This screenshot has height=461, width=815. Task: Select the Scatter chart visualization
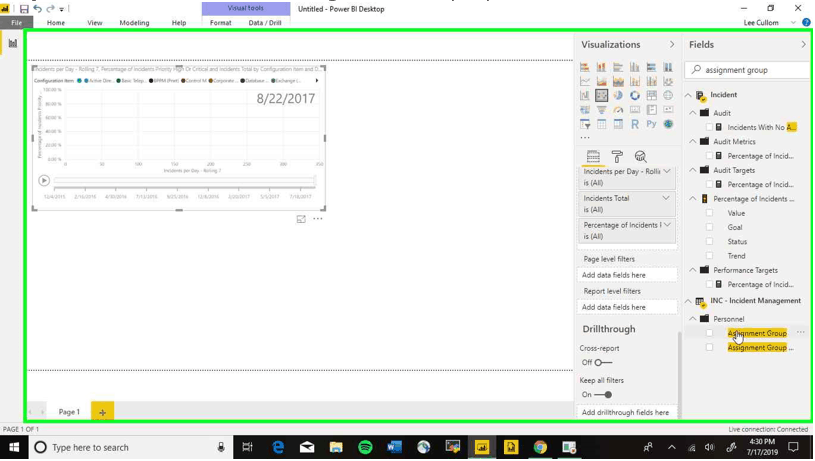tap(601, 96)
